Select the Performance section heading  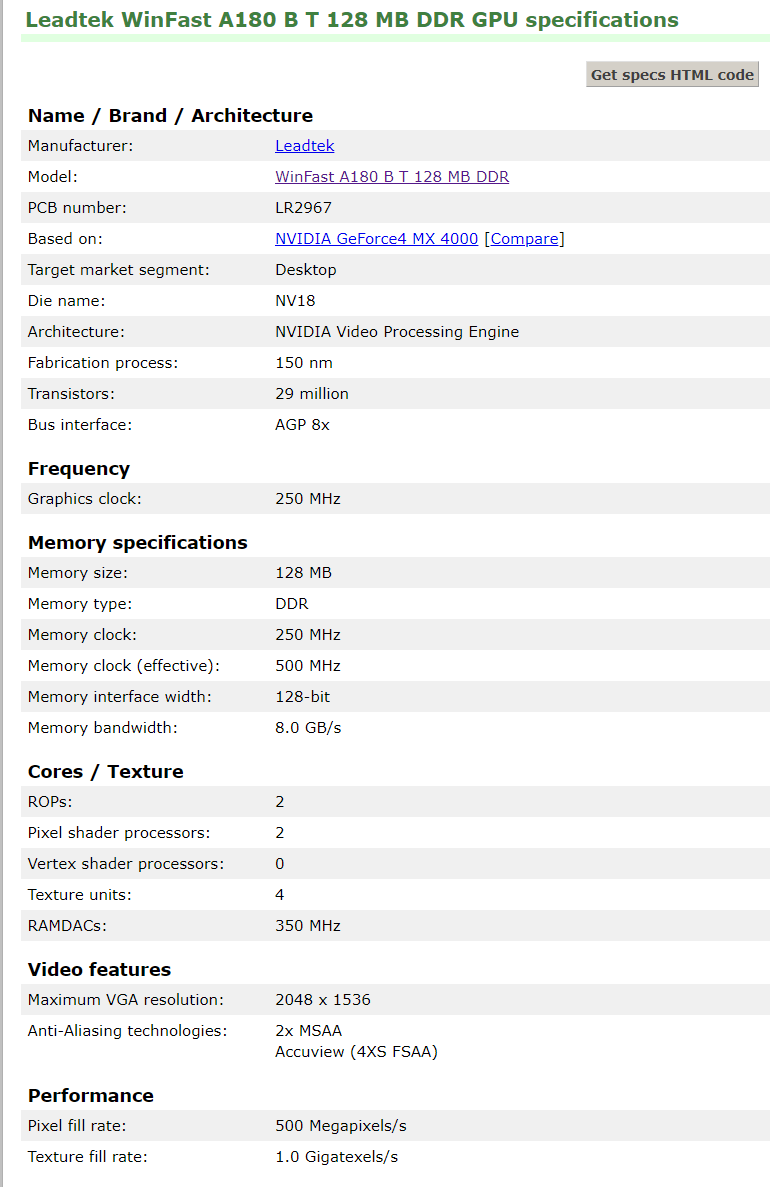coord(90,1096)
